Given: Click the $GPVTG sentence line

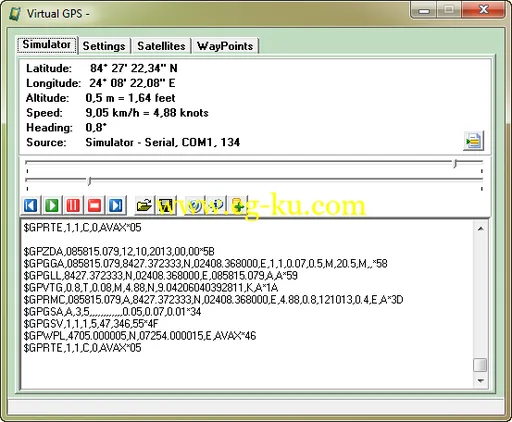Looking at the screenshot, I should click(151, 287).
